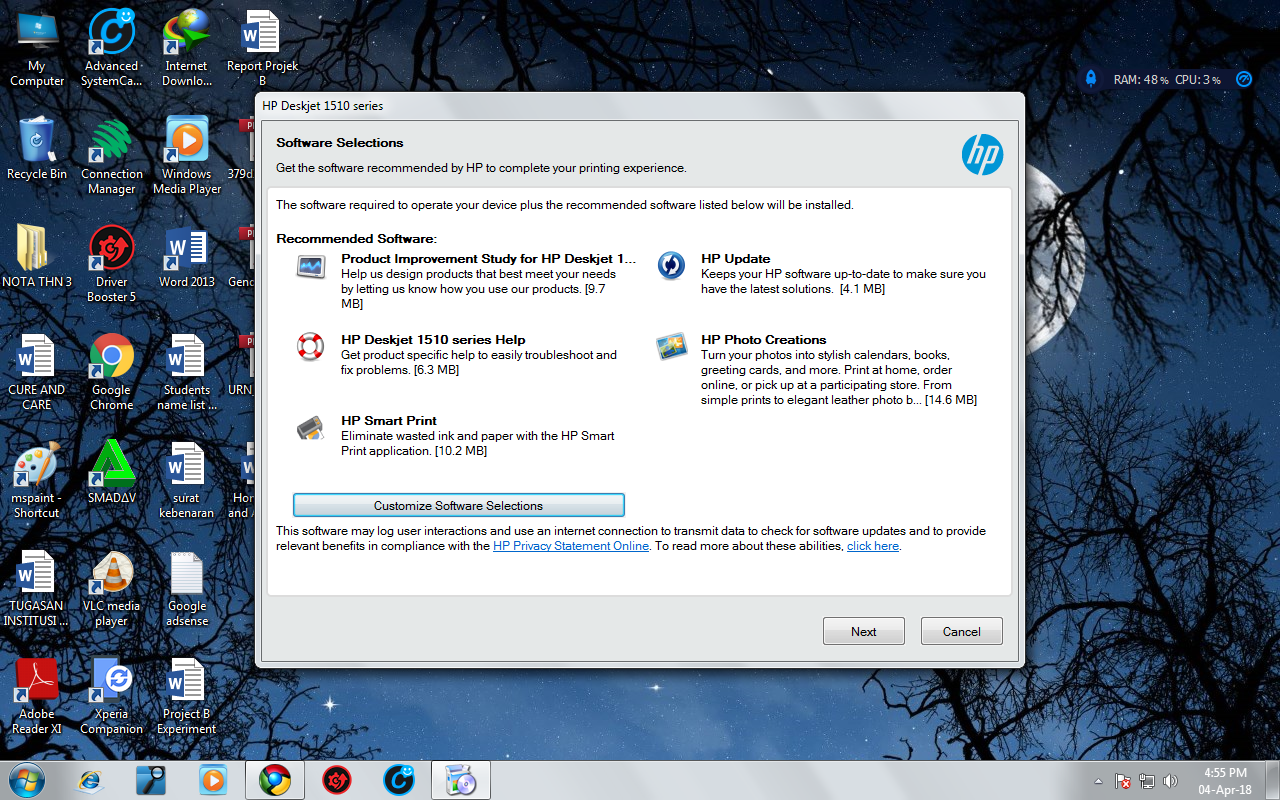Screen dimensions: 1280x800
Task: Select the surat kebenaran document
Action: pyautogui.click(x=187, y=480)
